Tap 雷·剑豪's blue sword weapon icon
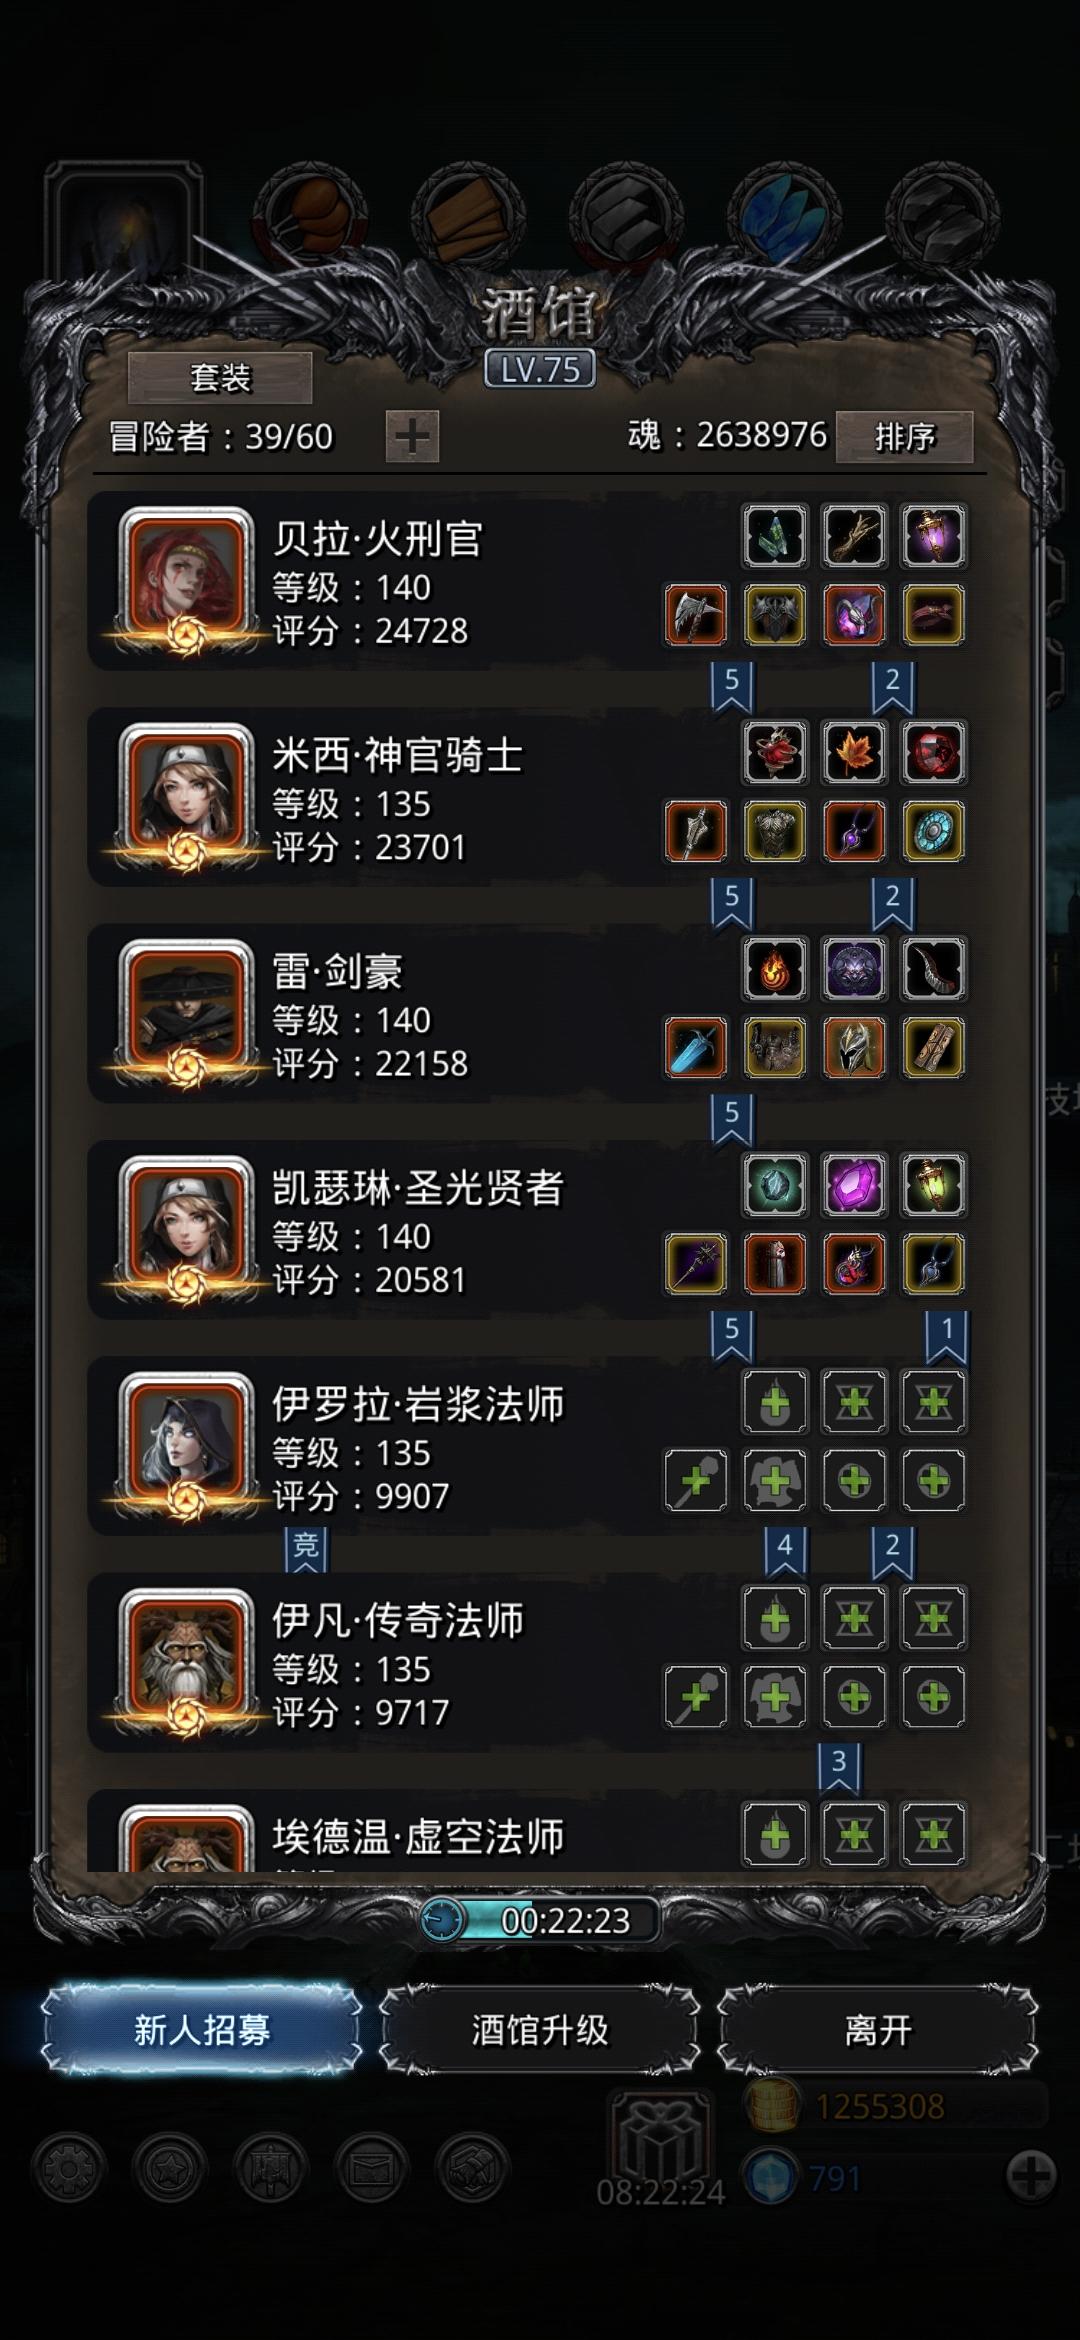The height and width of the screenshot is (2340, 1080). [695, 1048]
